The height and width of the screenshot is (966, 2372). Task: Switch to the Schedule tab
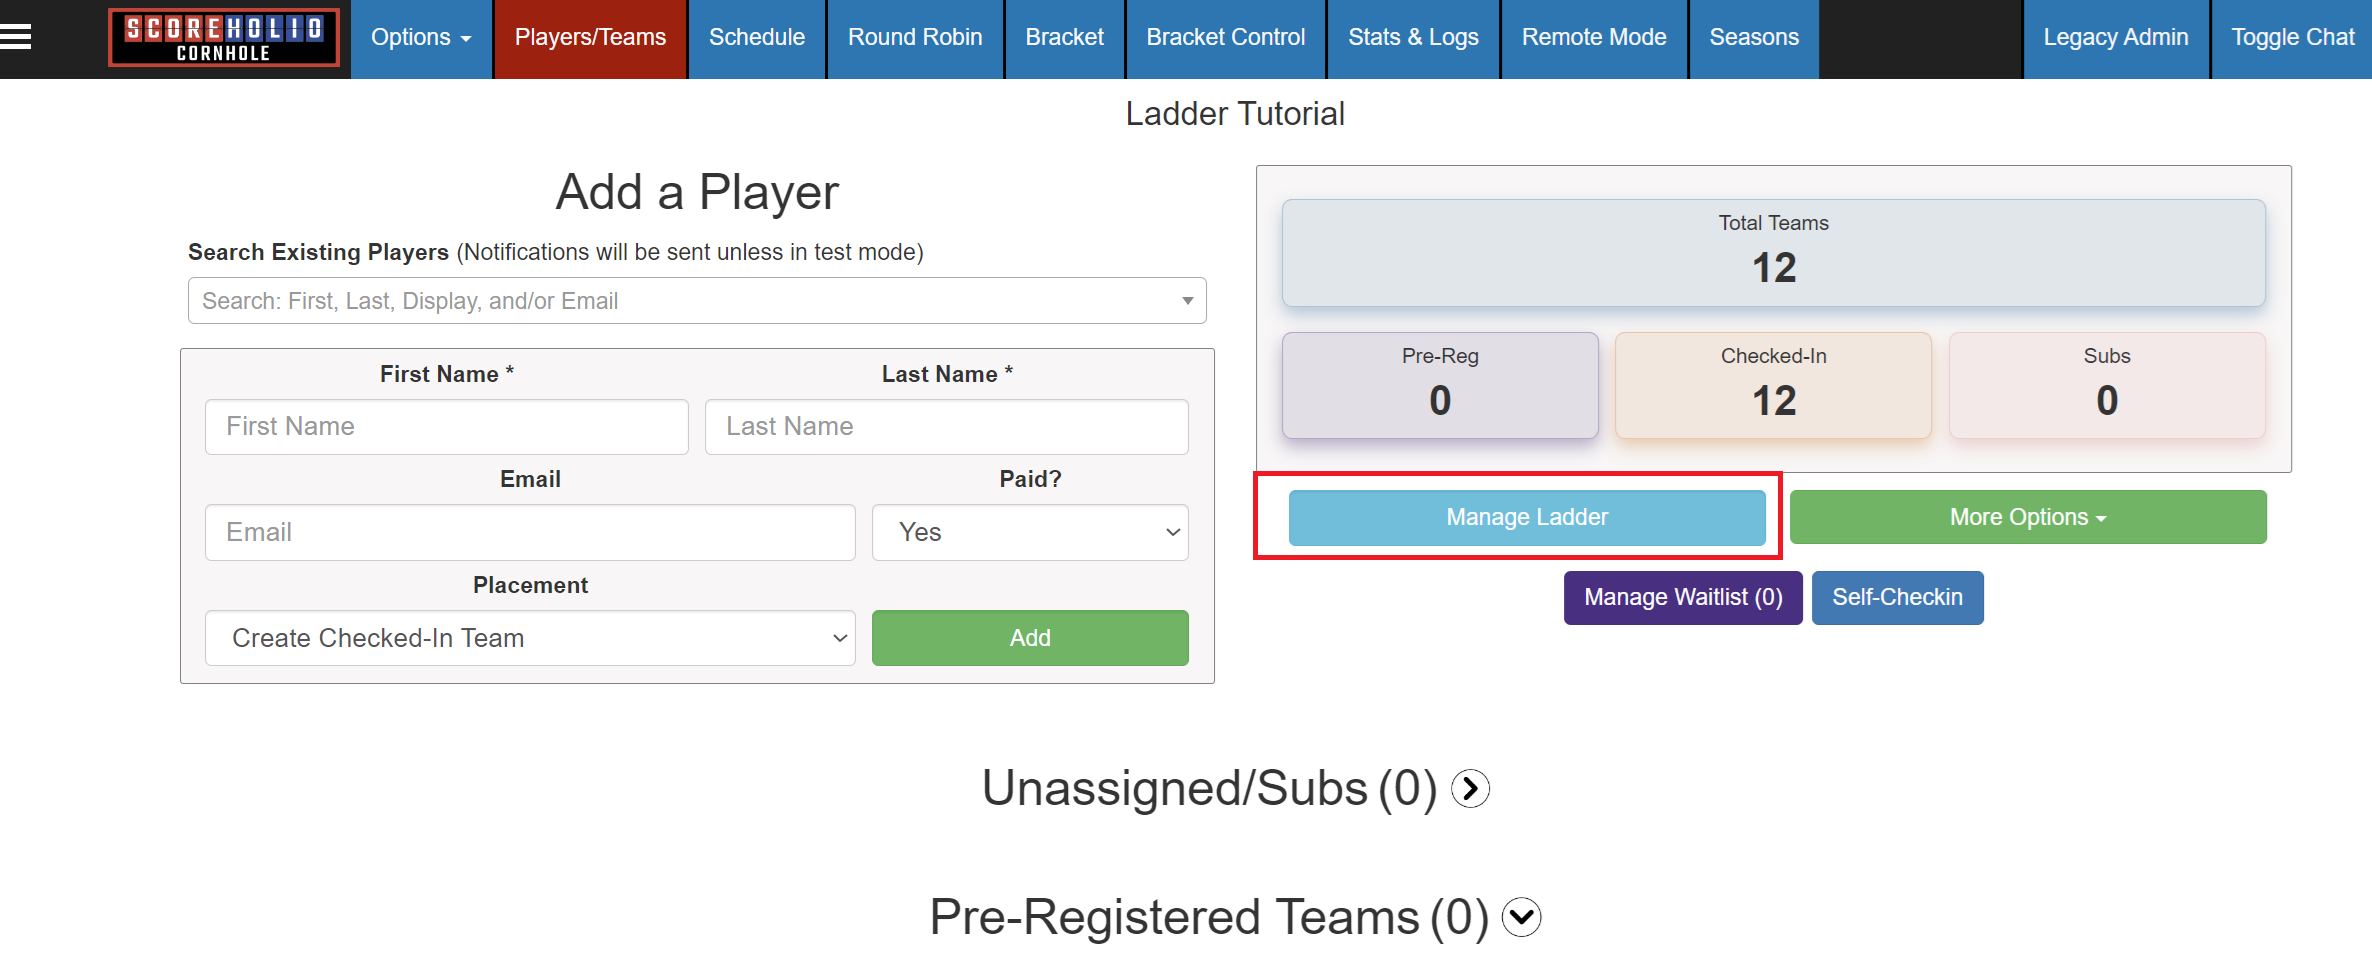[x=757, y=38]
